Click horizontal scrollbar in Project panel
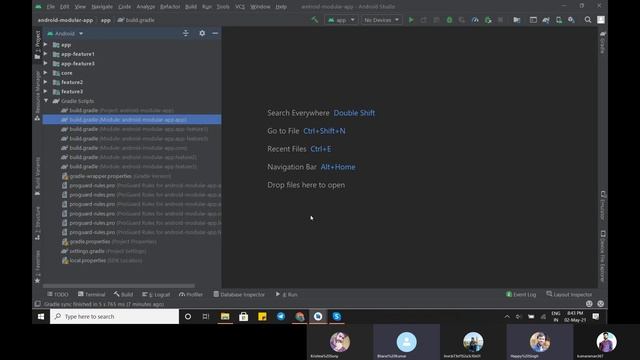This screenshot has height=360, width=640. point(119,286)
